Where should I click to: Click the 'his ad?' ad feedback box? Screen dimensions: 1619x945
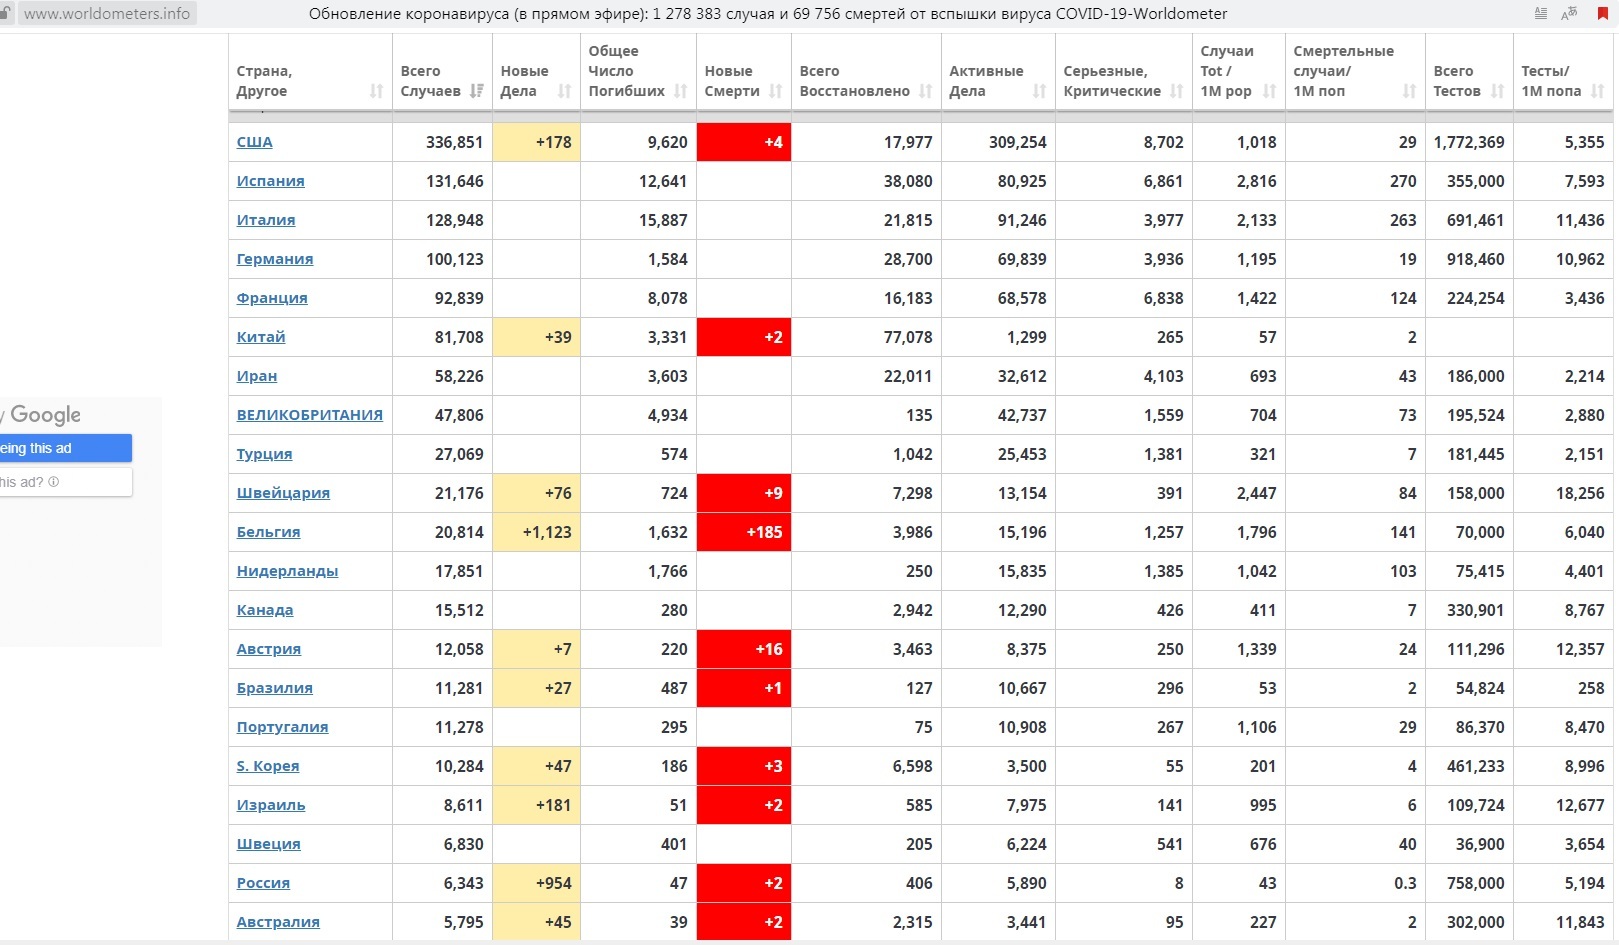[x=66, y=482]
